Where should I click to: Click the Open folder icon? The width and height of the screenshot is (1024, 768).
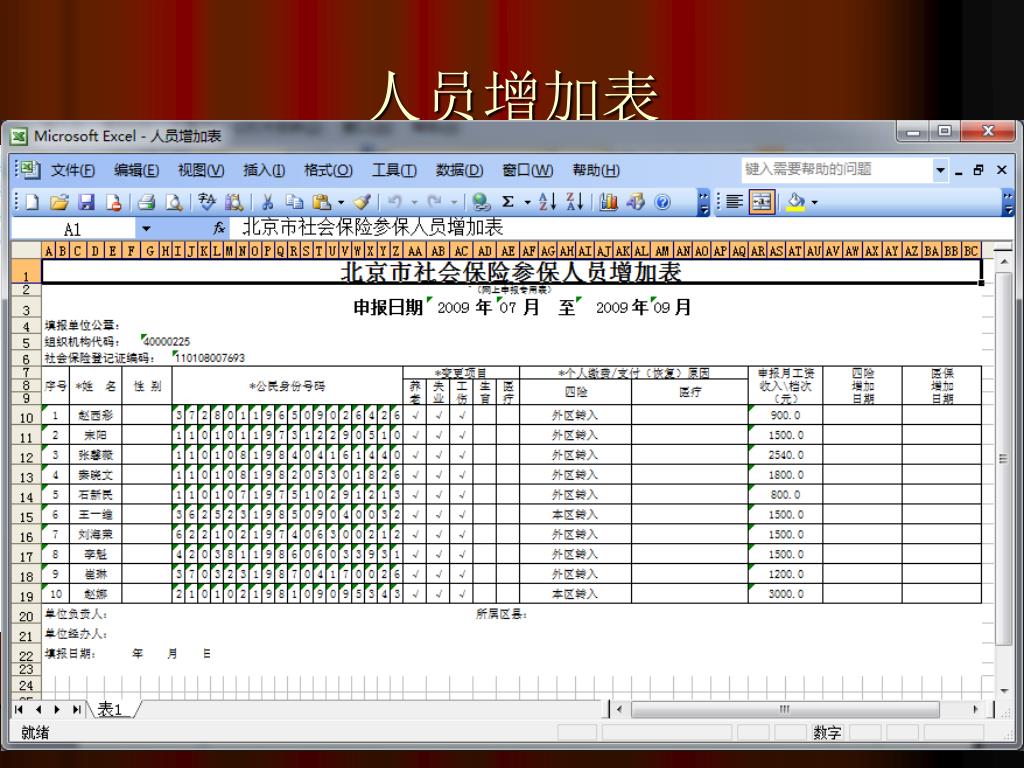[x=59, y=202]
